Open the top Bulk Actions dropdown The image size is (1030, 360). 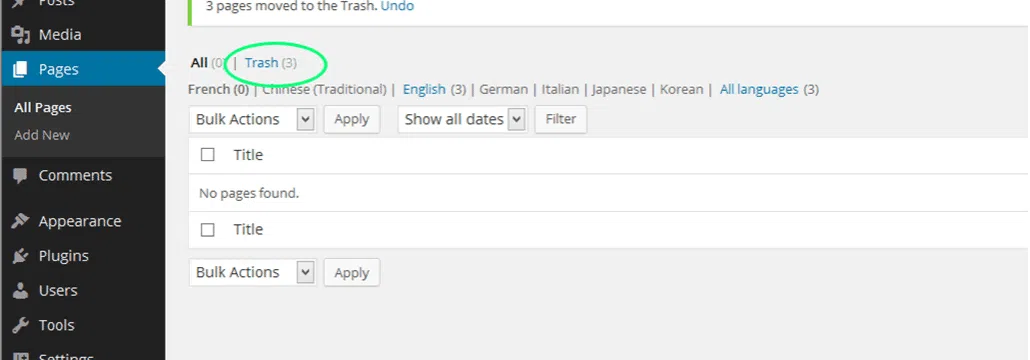(x=252, y=120)
